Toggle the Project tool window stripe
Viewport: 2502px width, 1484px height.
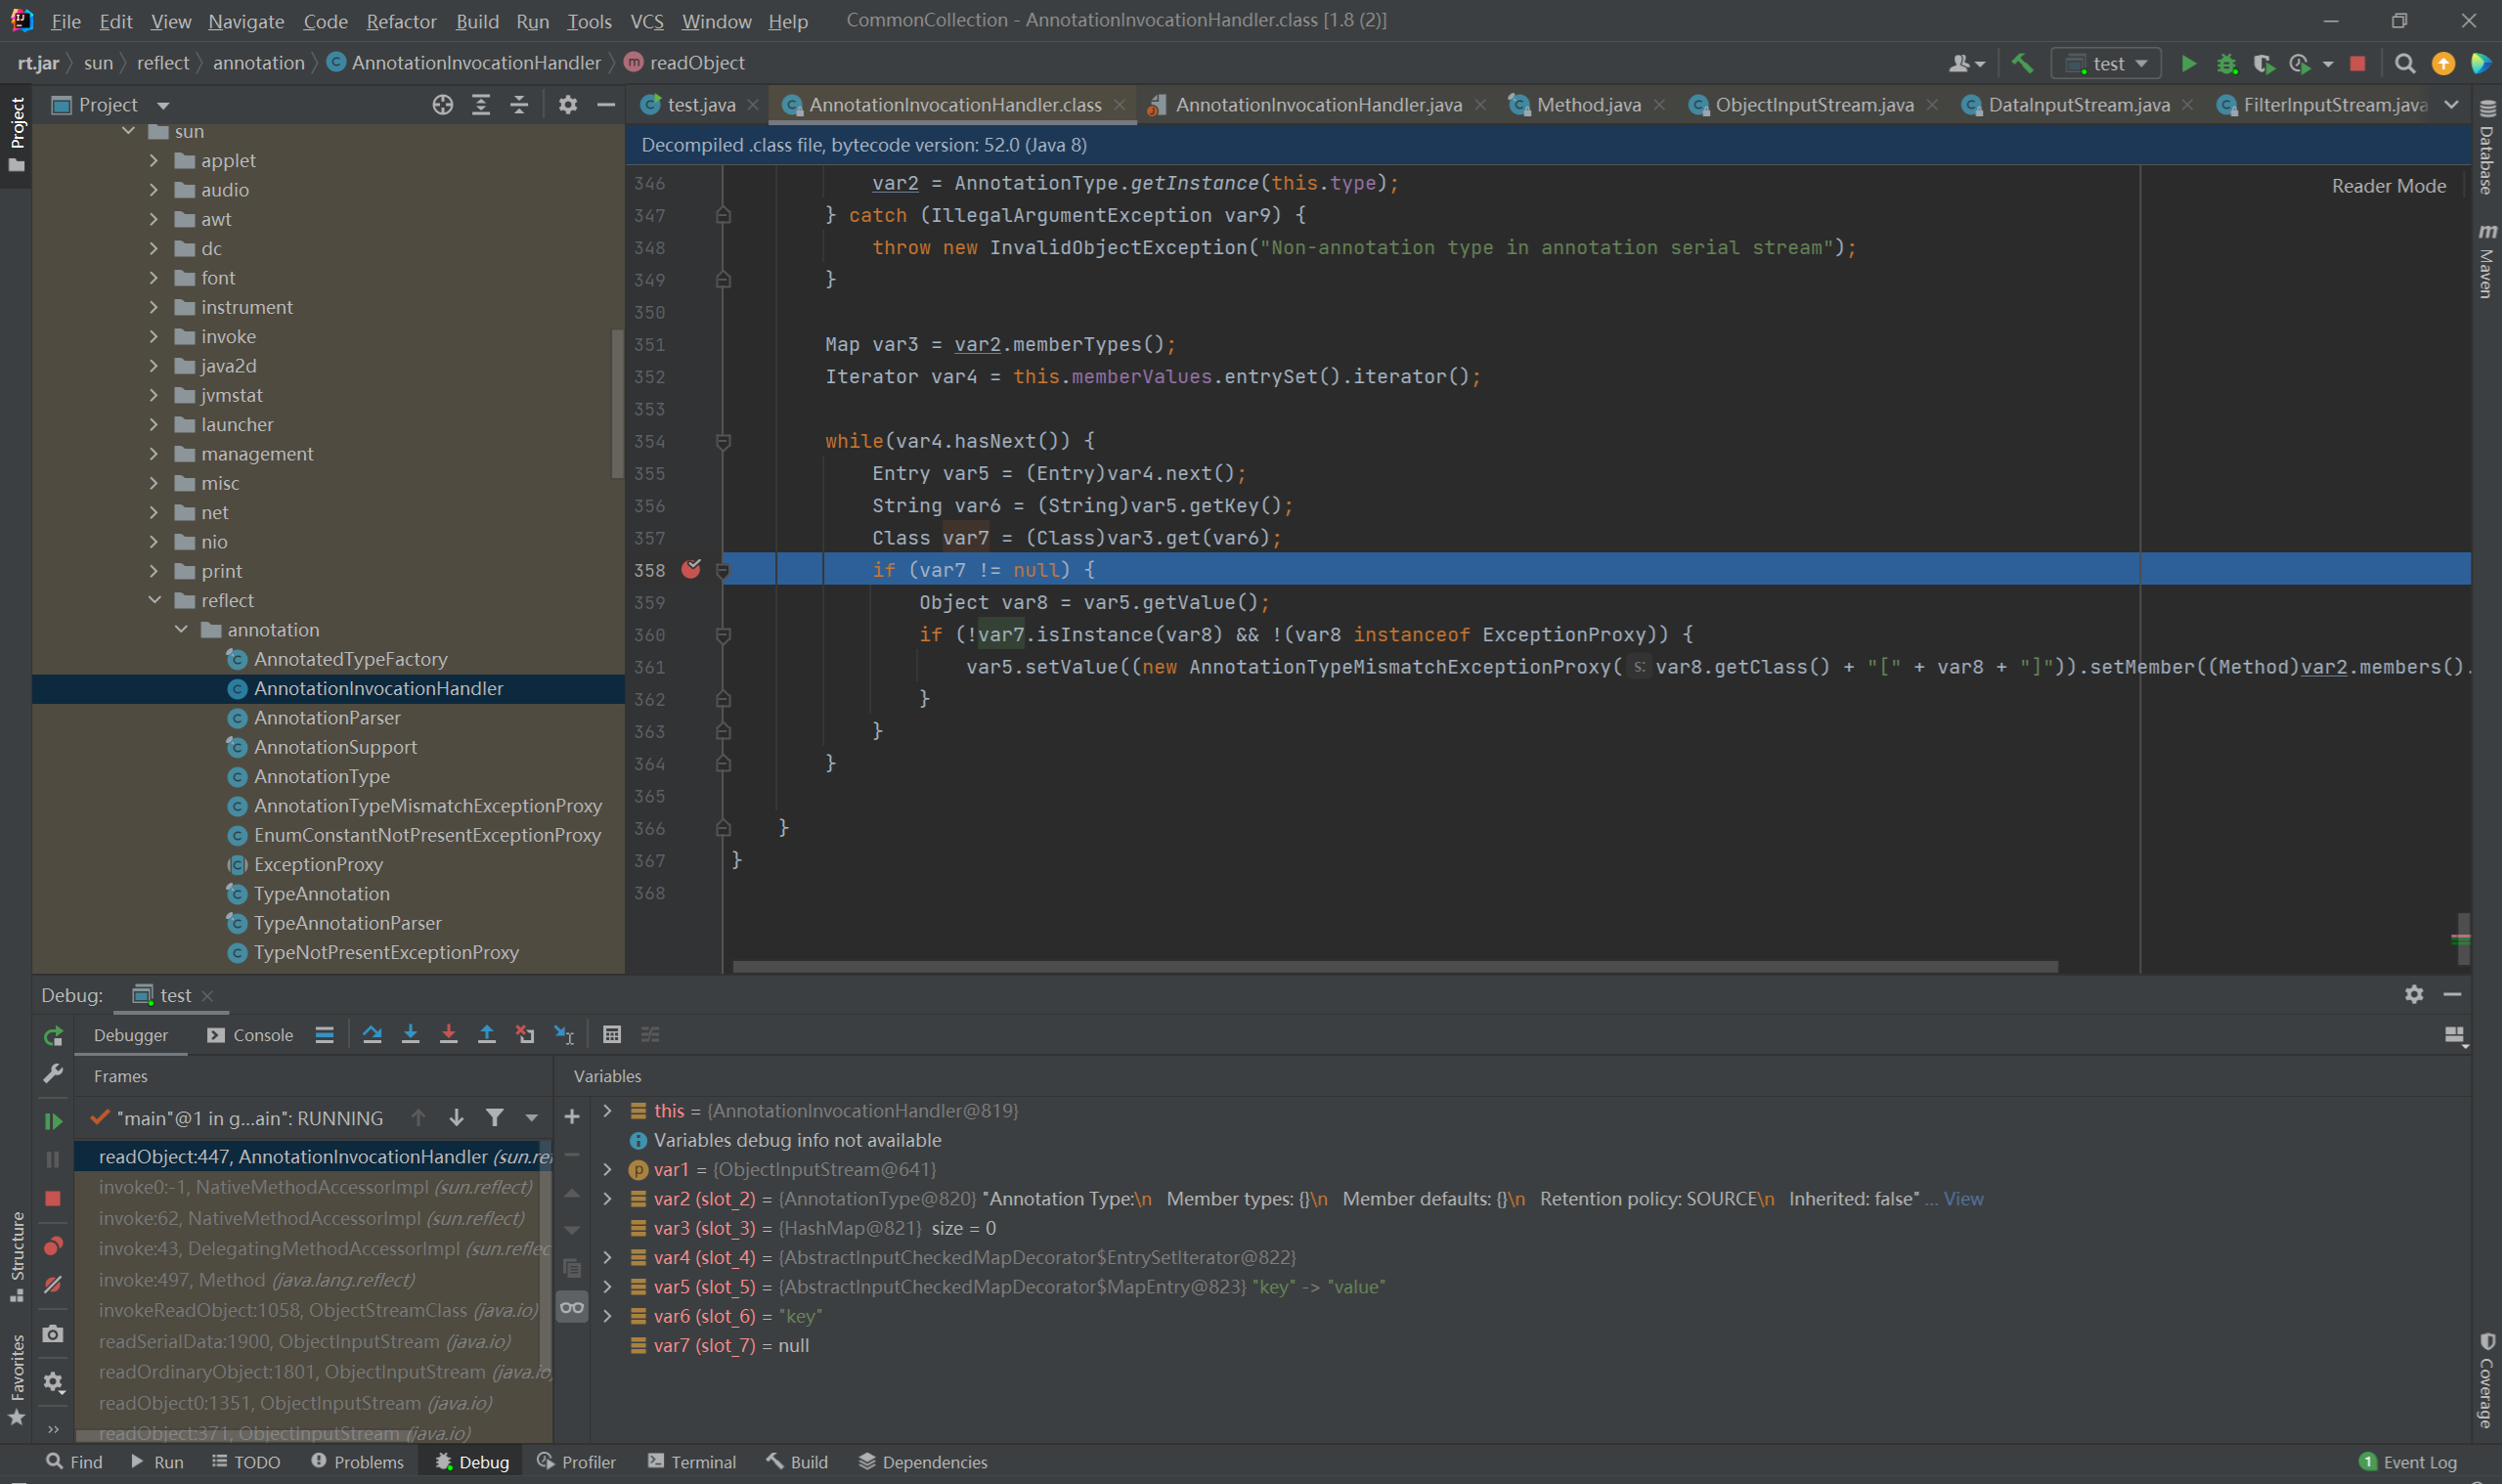pyautogui.click(x=17, y=133)
